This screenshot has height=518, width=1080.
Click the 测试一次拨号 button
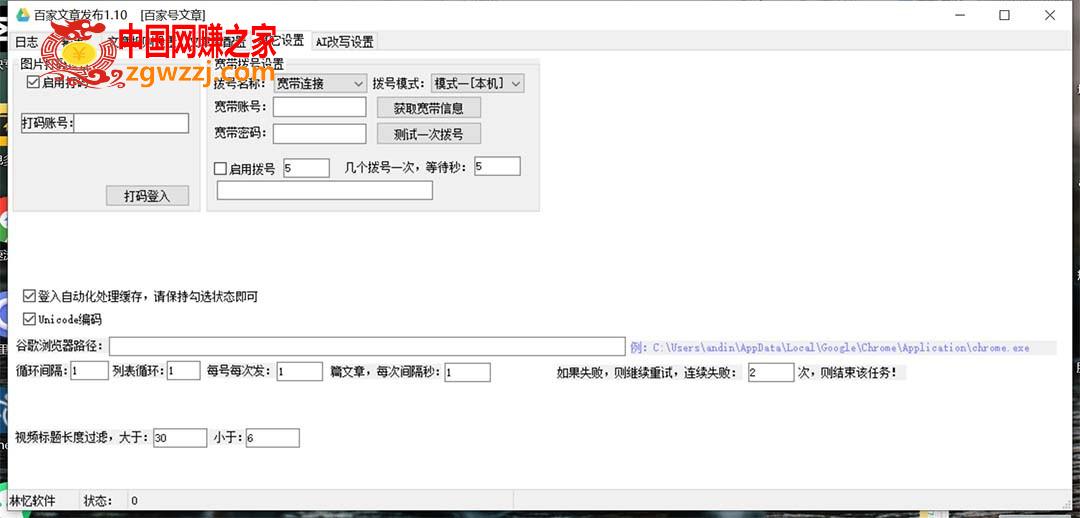pos(428,134)
